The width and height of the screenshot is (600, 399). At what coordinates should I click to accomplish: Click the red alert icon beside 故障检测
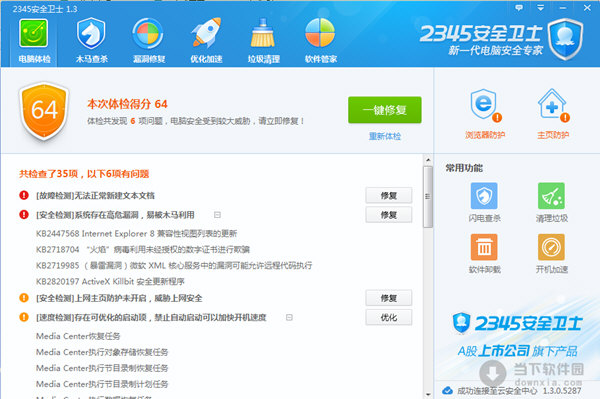tap(24, 195)
